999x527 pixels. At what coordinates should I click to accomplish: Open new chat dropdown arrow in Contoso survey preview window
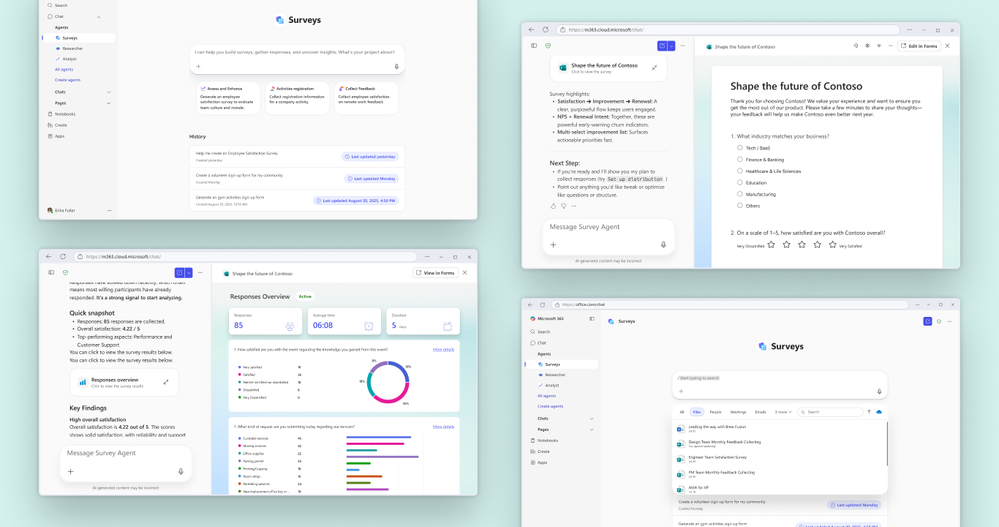click(x=672, y=46)
